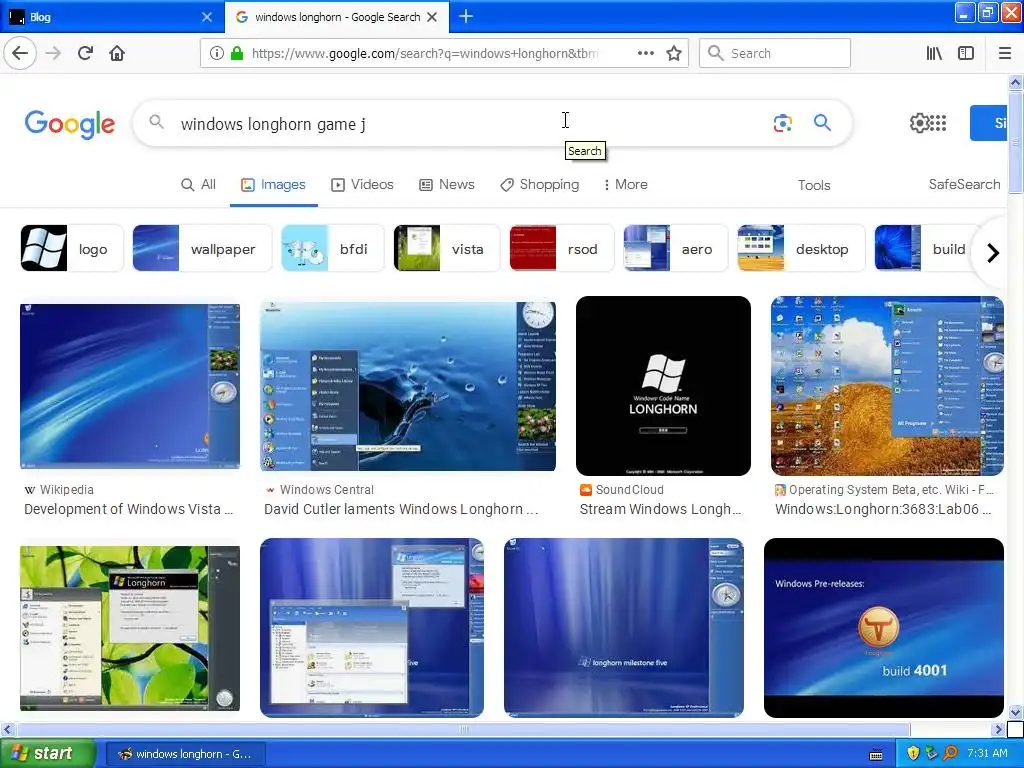Search by image with Google Lens icon
1024x768 pixels.
782,123
